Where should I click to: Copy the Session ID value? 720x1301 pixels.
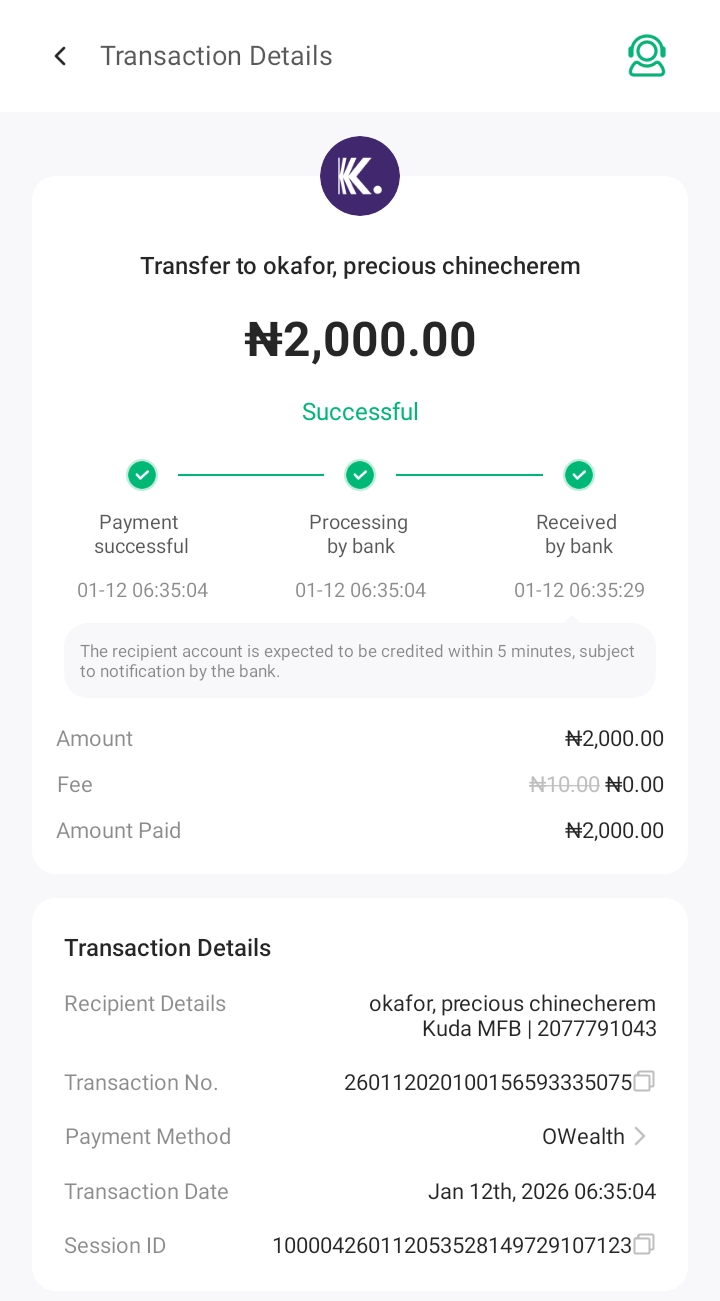645,1244
